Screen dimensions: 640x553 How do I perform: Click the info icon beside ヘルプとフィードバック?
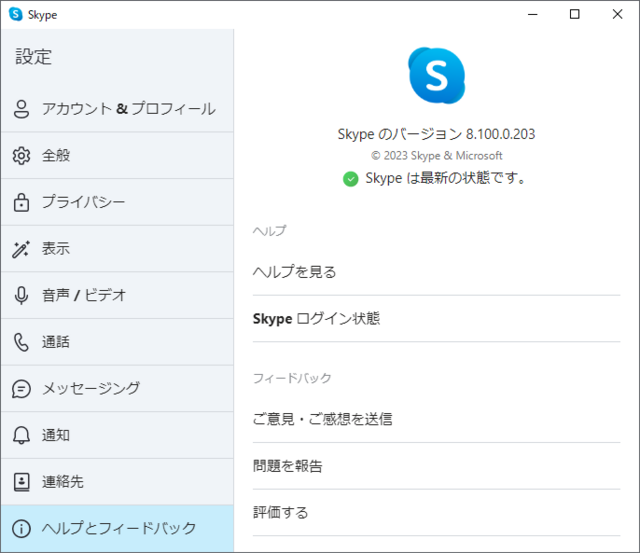21,529
